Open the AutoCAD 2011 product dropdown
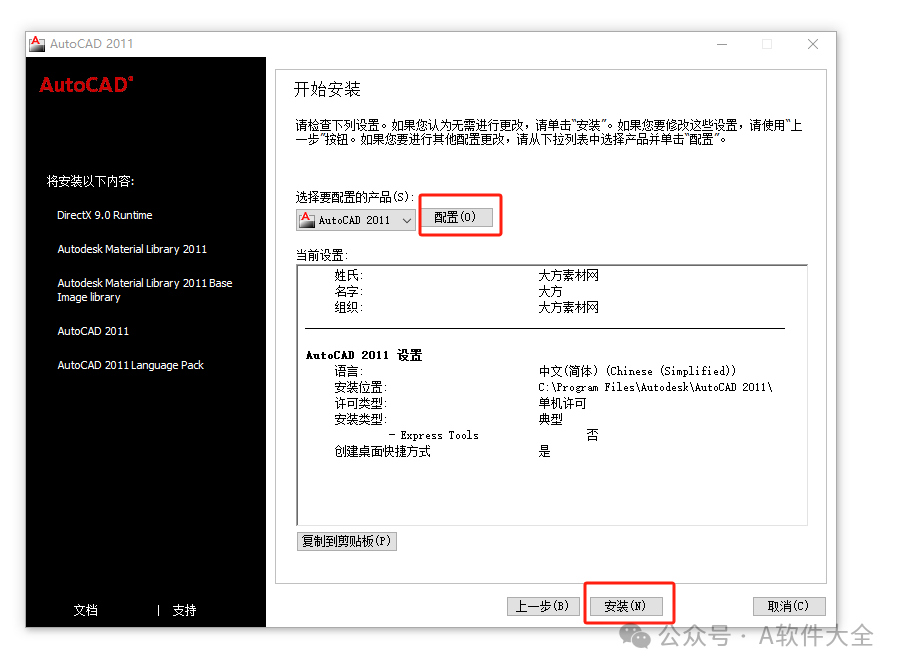 (356, 220)
